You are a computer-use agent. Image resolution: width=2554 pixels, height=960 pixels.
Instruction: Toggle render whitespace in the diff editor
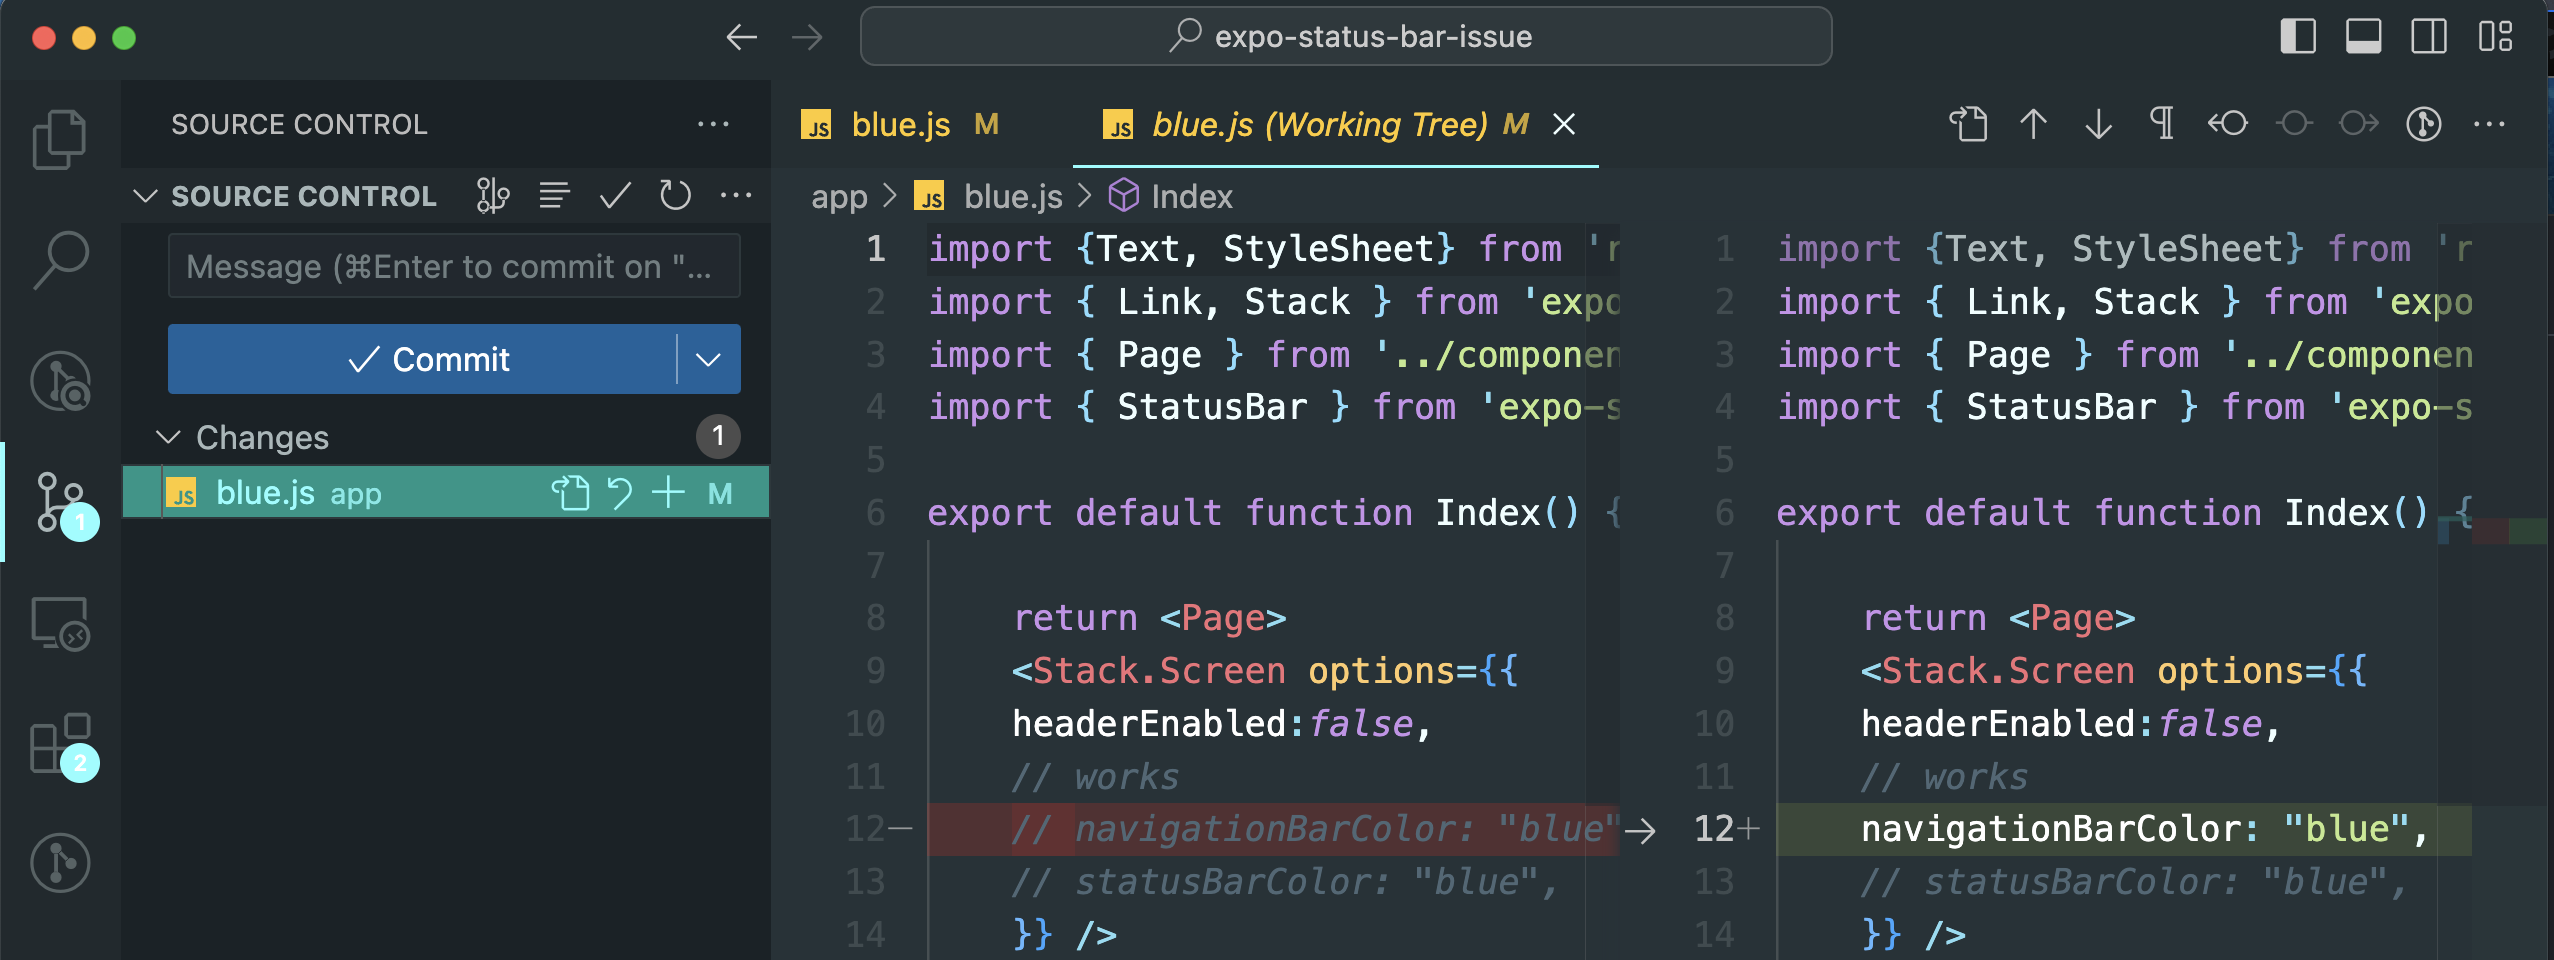pos(2161,124)
